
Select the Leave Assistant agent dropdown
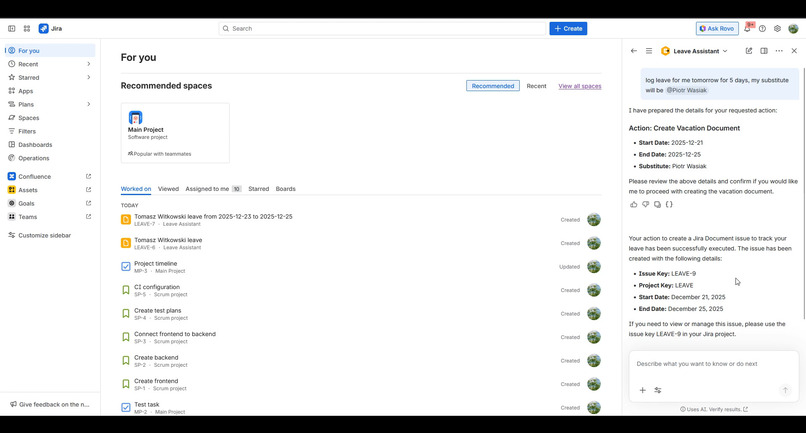point(694,51)
